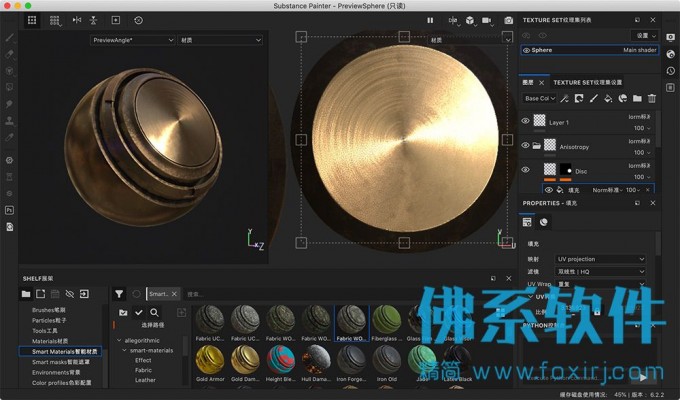The height and width of the screenshot is (400, 680).
Task: Open the Export to Photoshop icon
Action: coord(10,210)
